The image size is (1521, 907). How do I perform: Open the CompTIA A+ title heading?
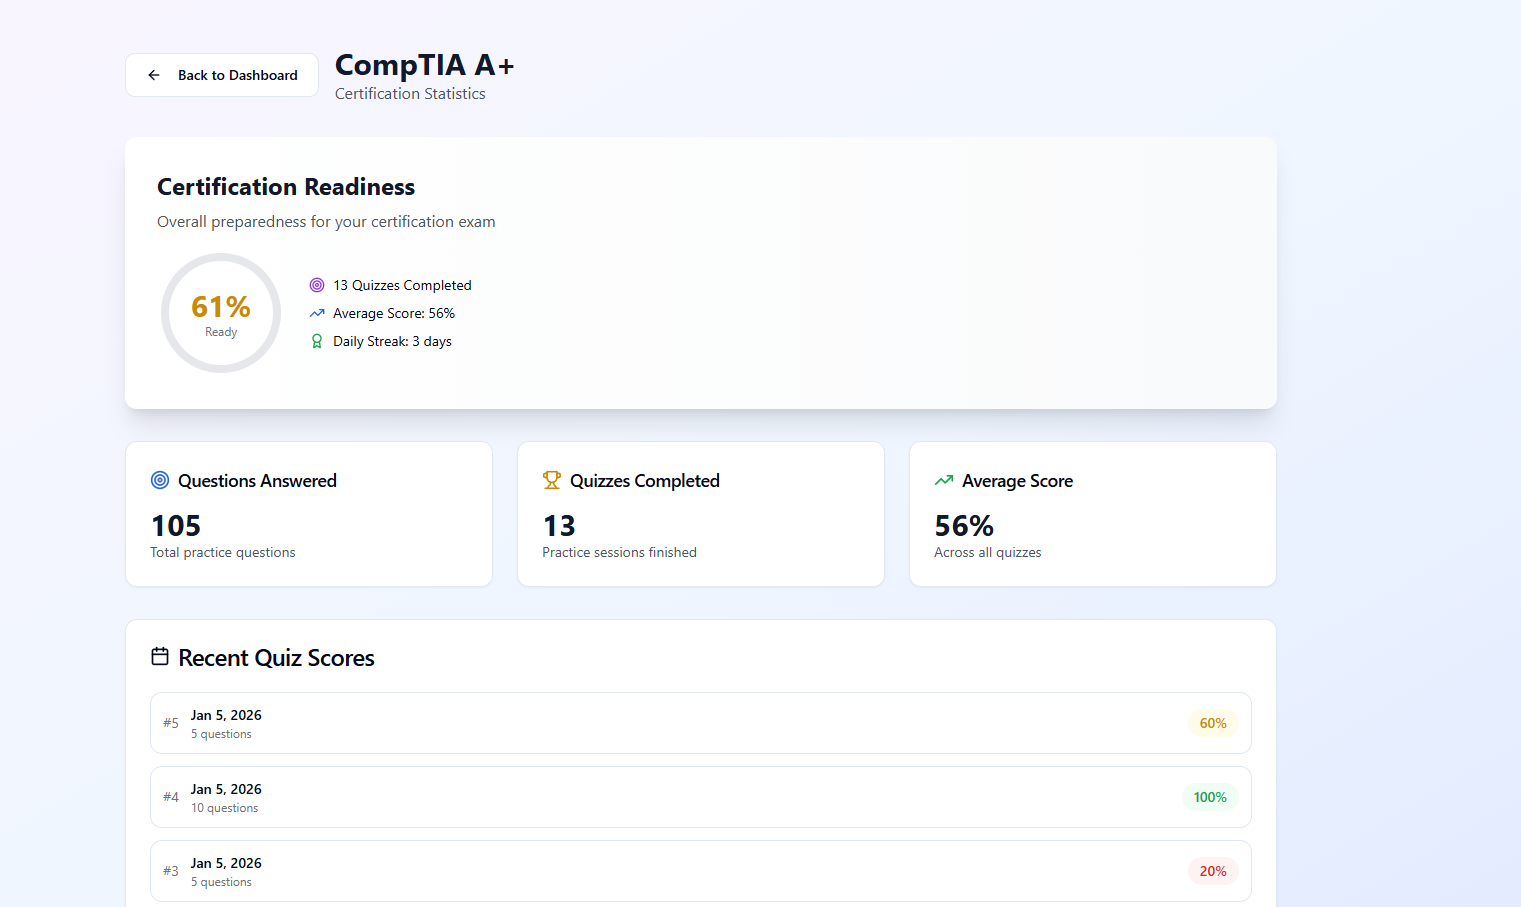[x=424, y=65]
